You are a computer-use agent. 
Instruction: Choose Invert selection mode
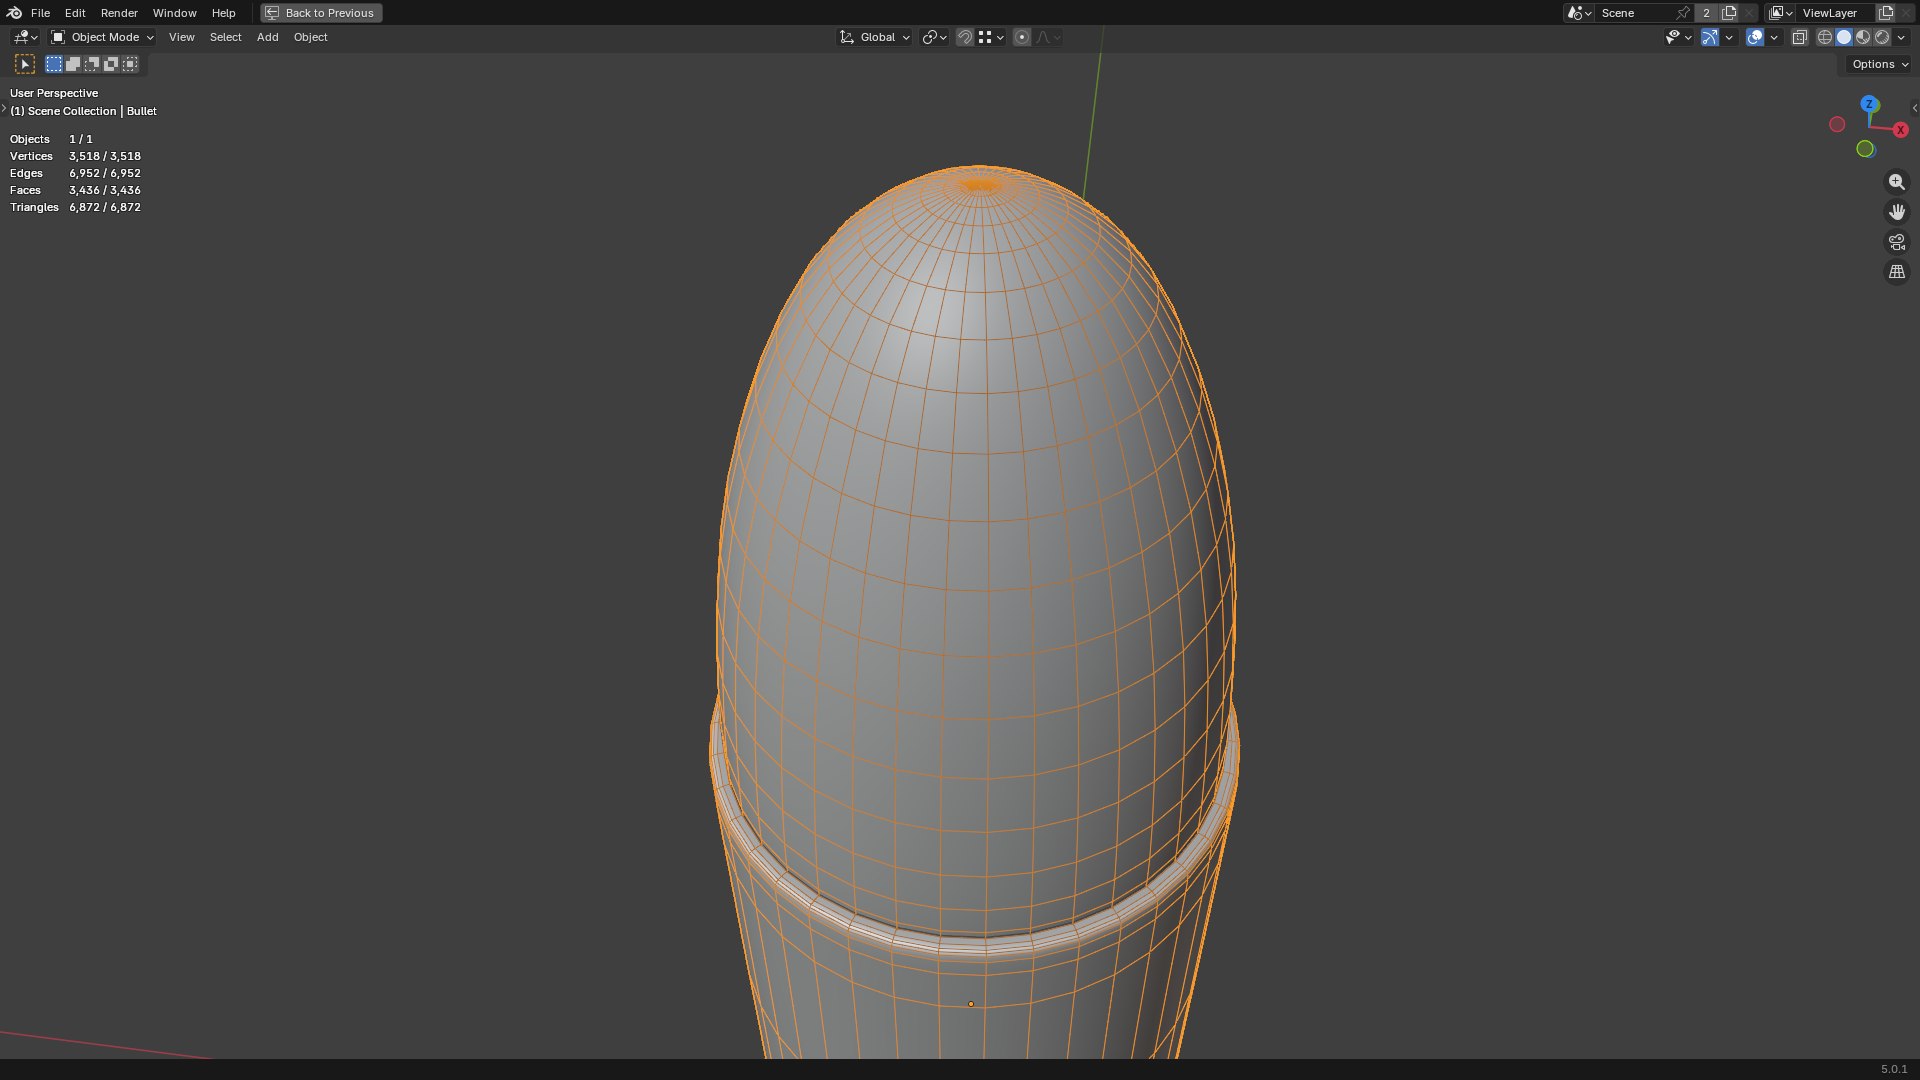(x=111, y=64)
